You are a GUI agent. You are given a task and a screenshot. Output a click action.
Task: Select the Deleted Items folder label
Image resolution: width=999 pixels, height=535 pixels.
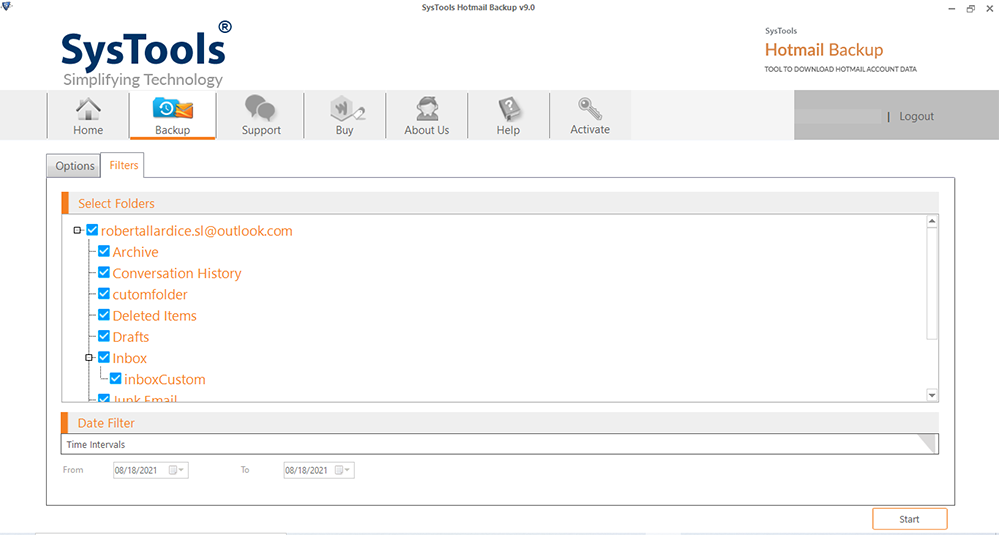pos(155,316)
